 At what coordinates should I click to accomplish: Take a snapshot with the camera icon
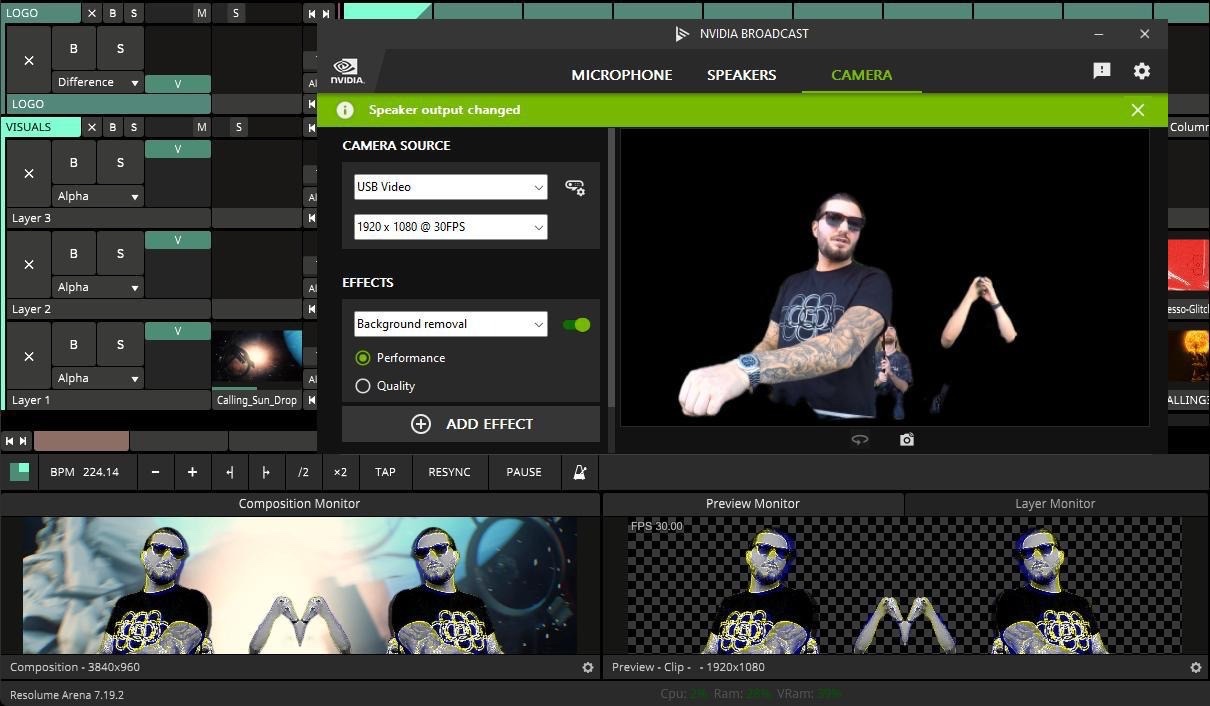click(906, 440)
